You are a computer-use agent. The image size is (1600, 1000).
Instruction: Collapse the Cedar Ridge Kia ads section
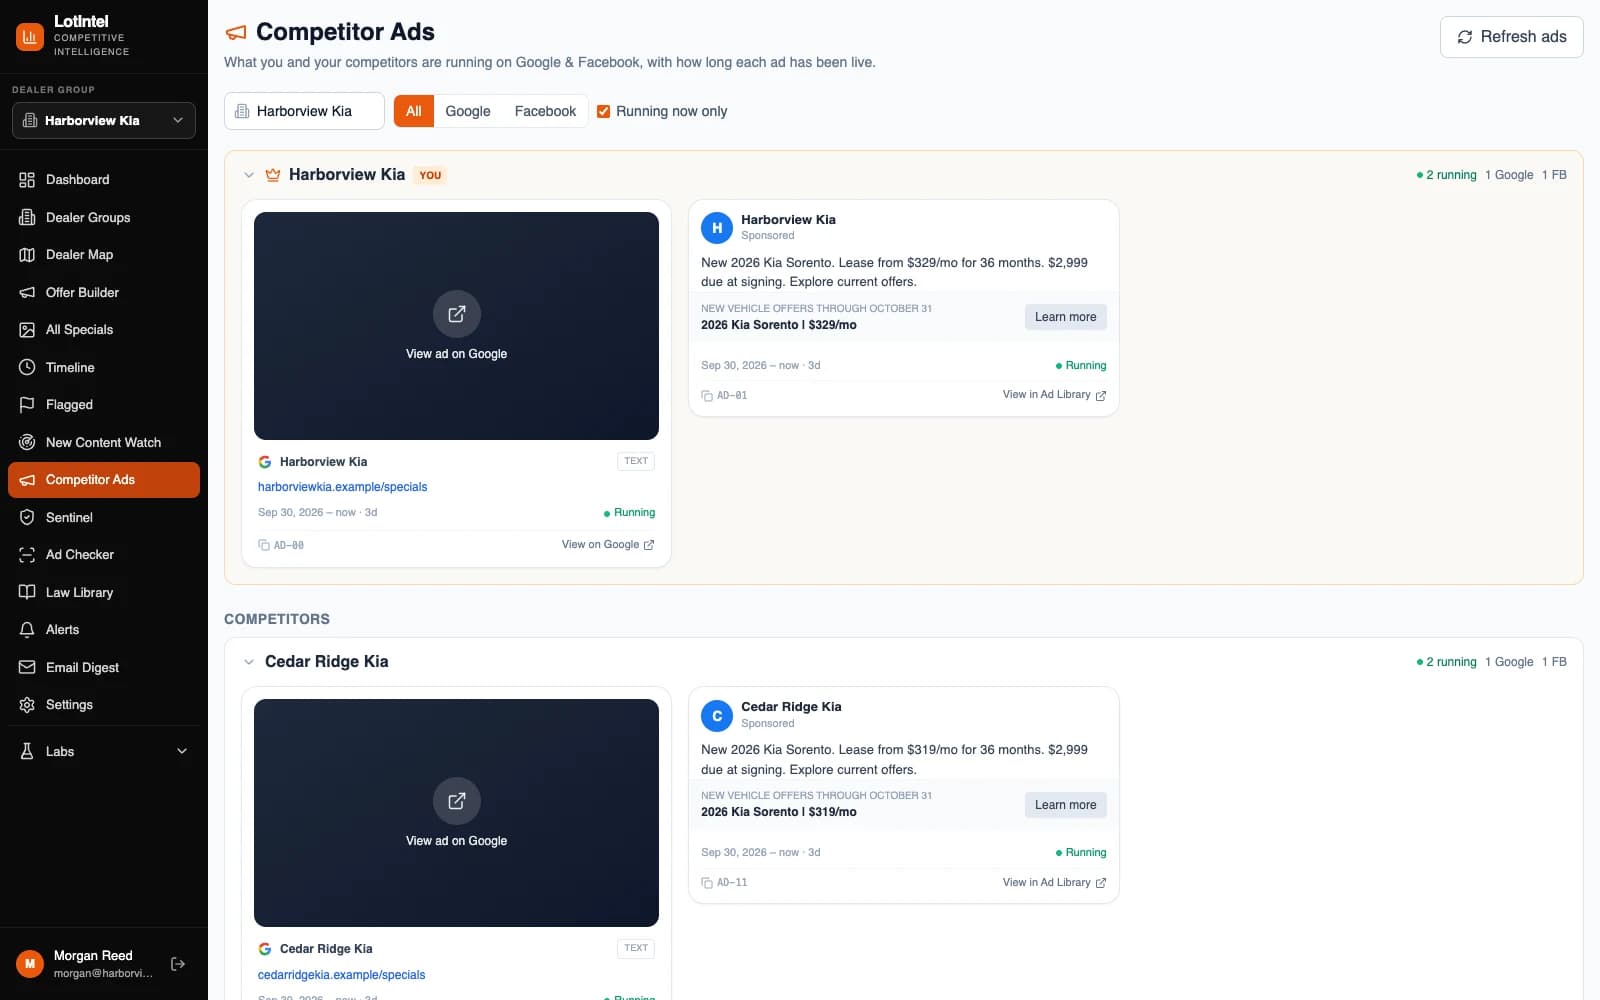[x=249, y=662]
